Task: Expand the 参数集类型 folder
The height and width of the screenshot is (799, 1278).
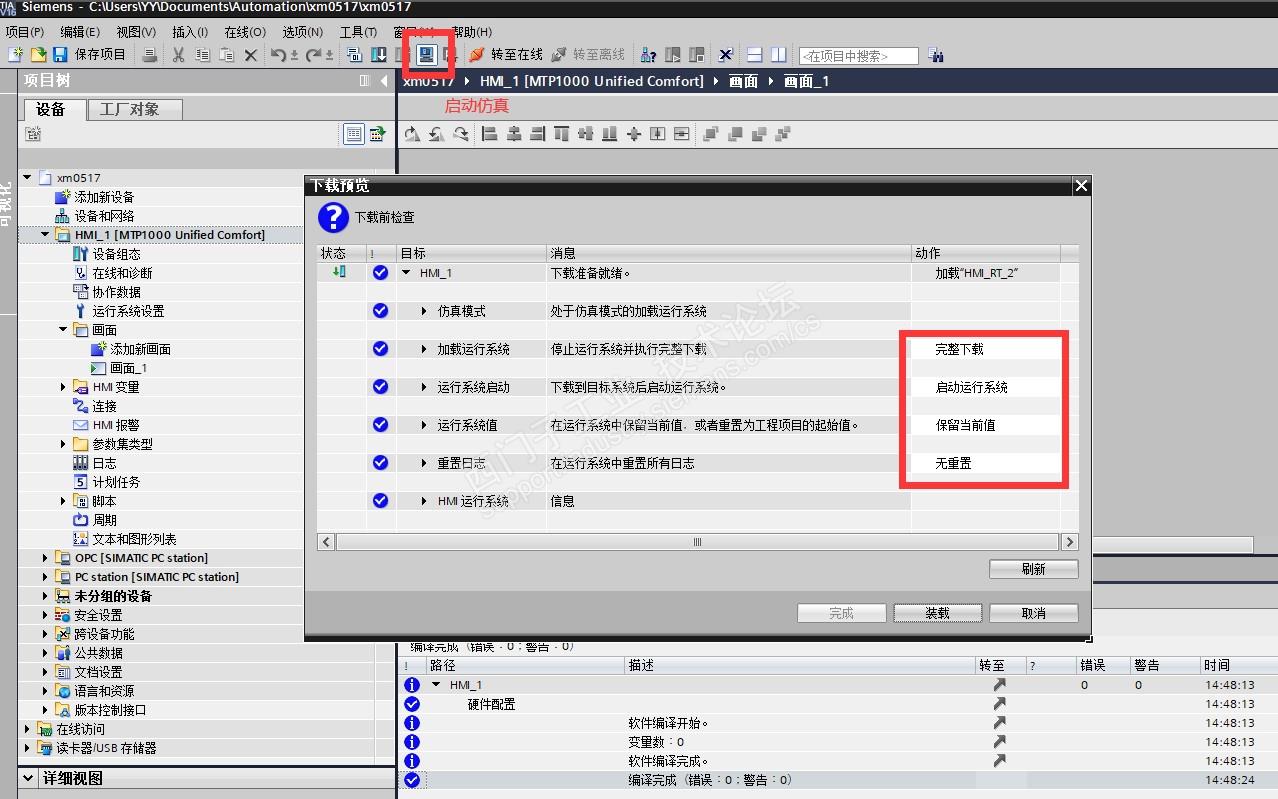Action: click(x=64, y=444)
